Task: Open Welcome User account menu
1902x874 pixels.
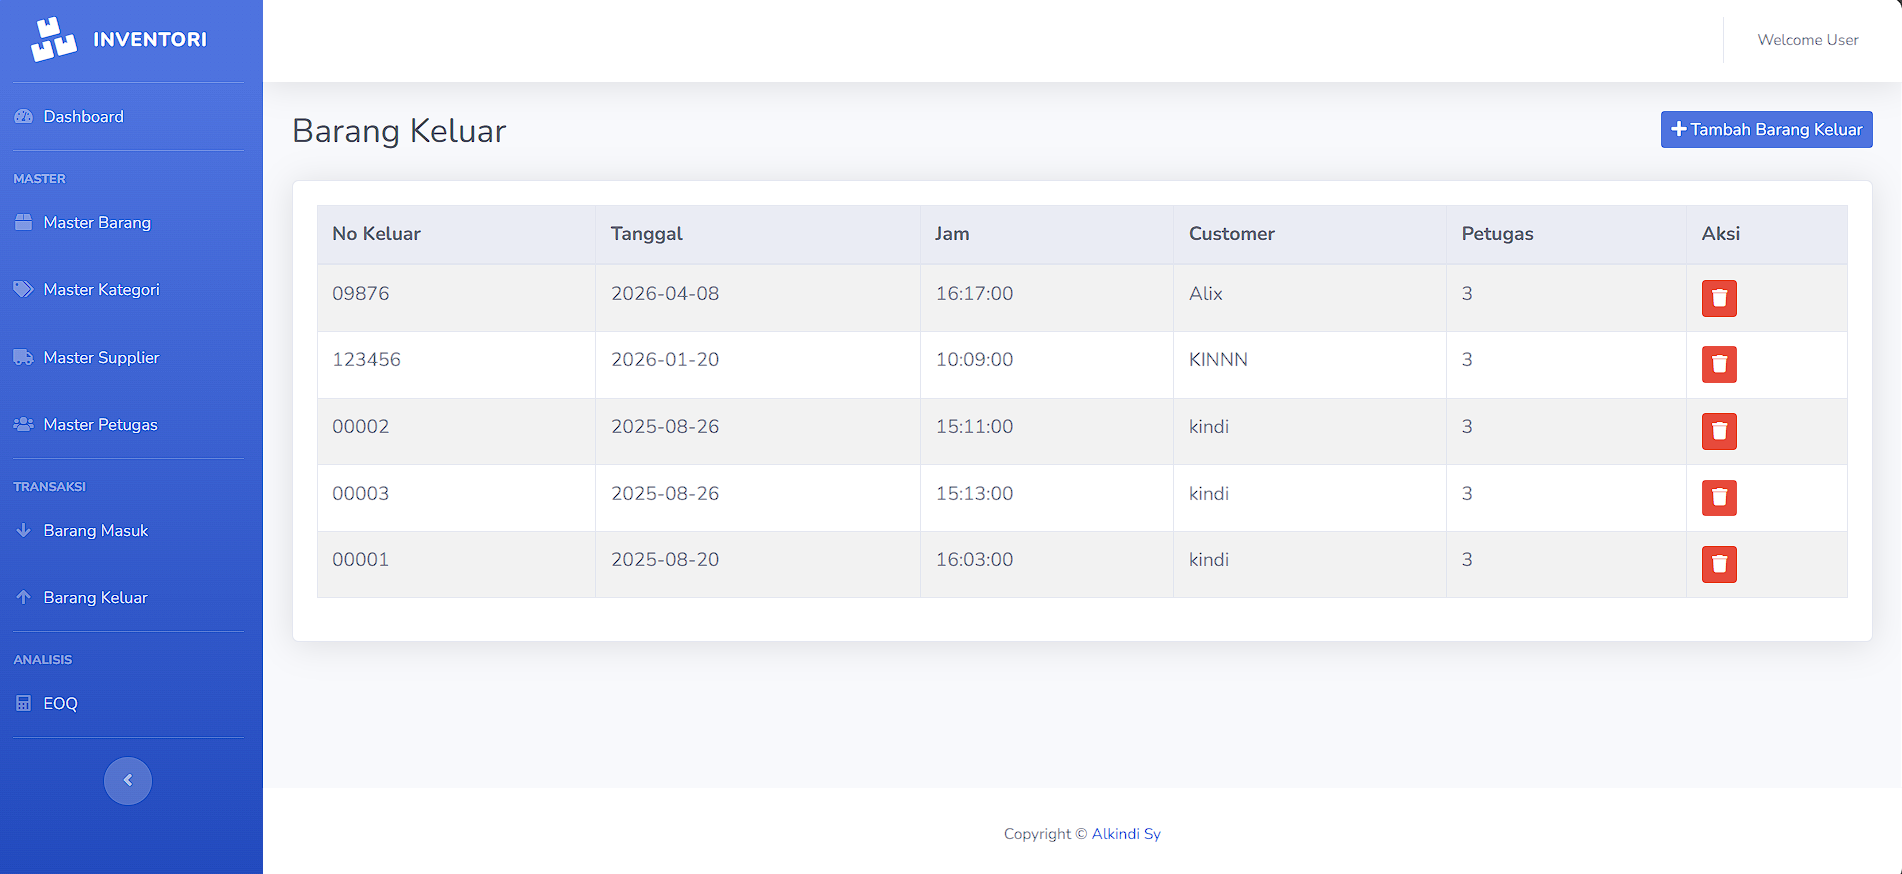Action: point(1807,40)
